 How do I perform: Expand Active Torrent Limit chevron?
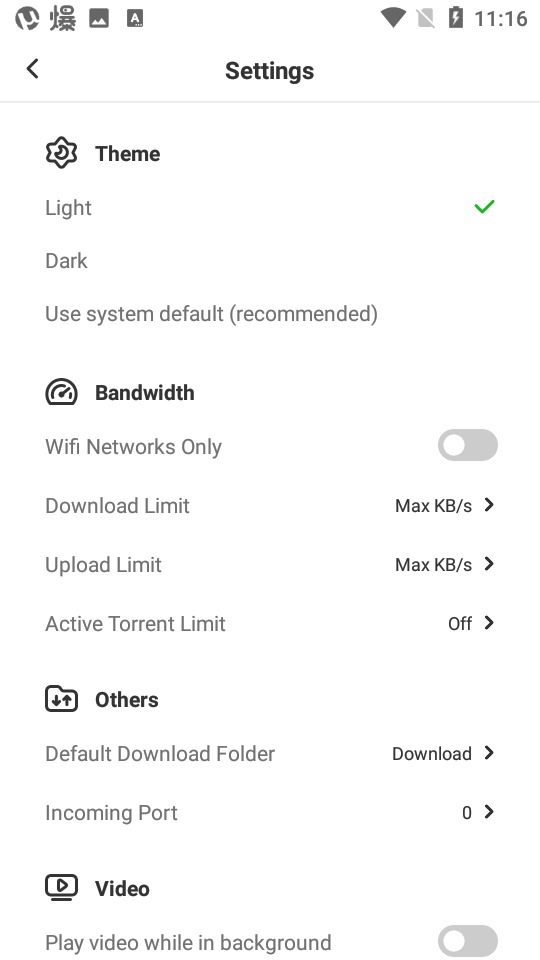pos(489,623)
